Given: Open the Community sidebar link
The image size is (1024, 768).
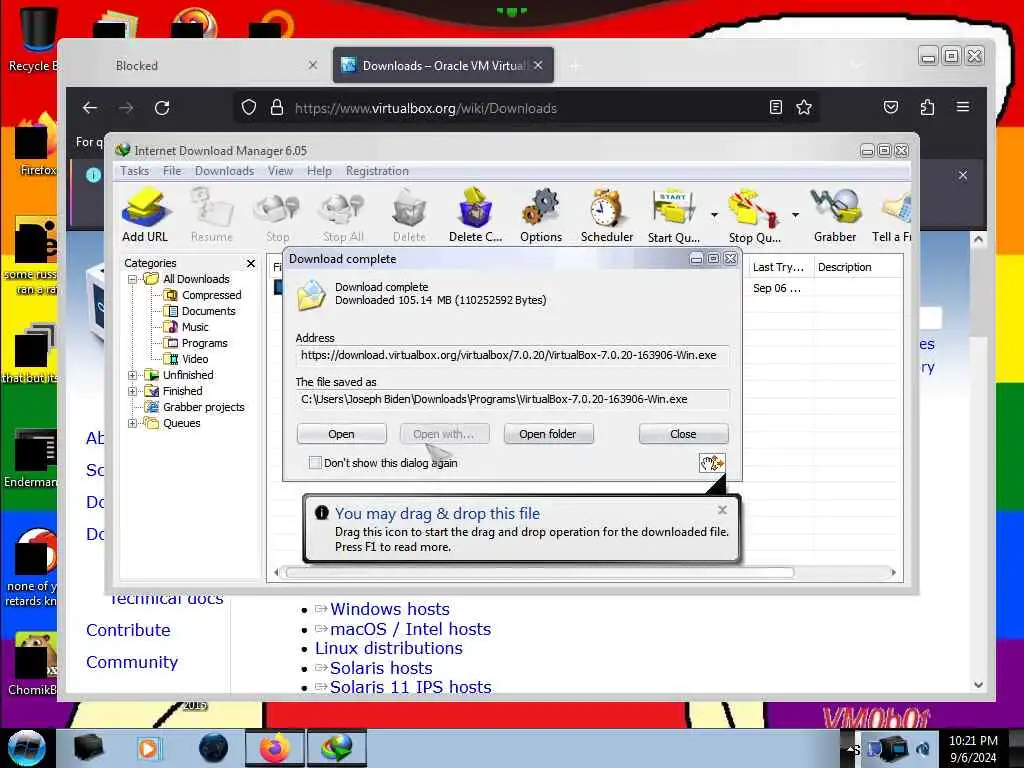Looking at the screenshot, I should pos(132,662).
